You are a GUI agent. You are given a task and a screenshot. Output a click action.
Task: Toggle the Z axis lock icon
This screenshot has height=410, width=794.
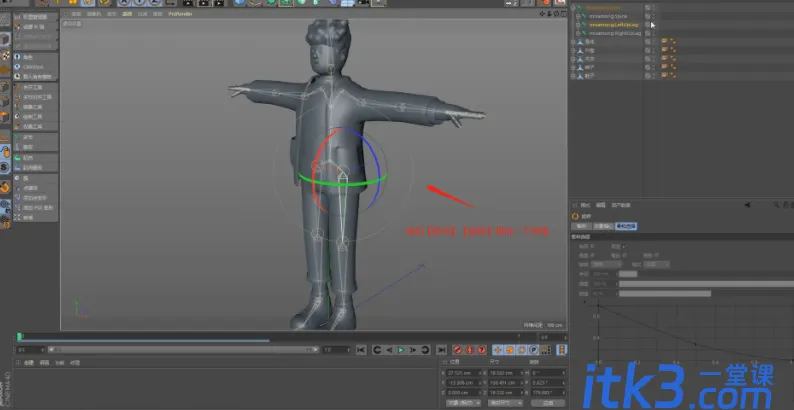153,3
